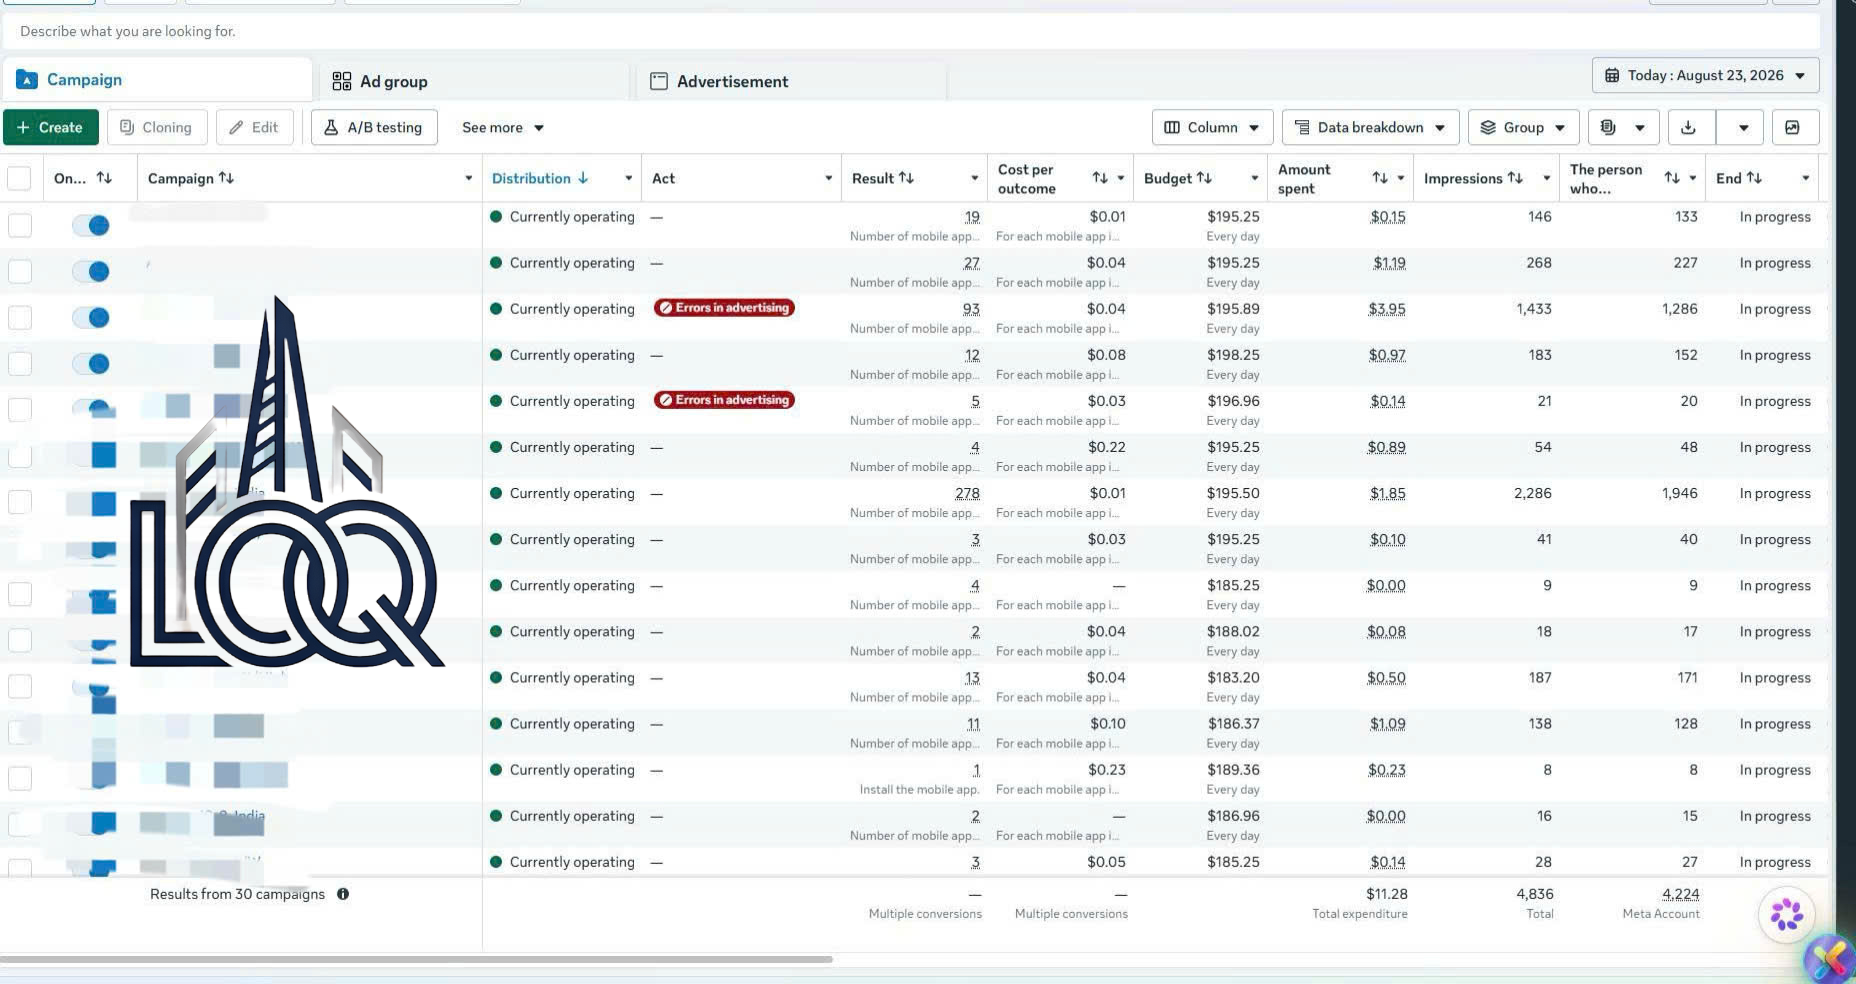Expand the Data breakdown dropdown
1856x984 pixels.
1370,127
